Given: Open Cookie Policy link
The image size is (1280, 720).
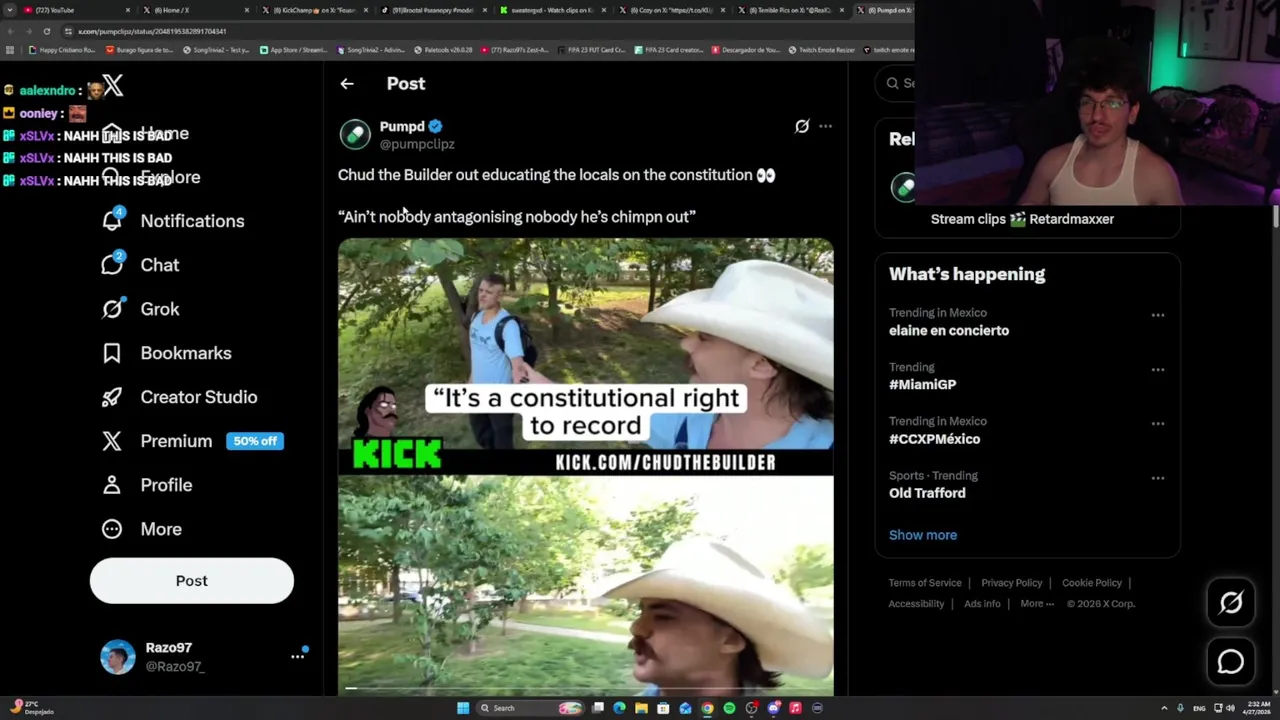Looking at the screenshot, I should (x=1092, y=583).
